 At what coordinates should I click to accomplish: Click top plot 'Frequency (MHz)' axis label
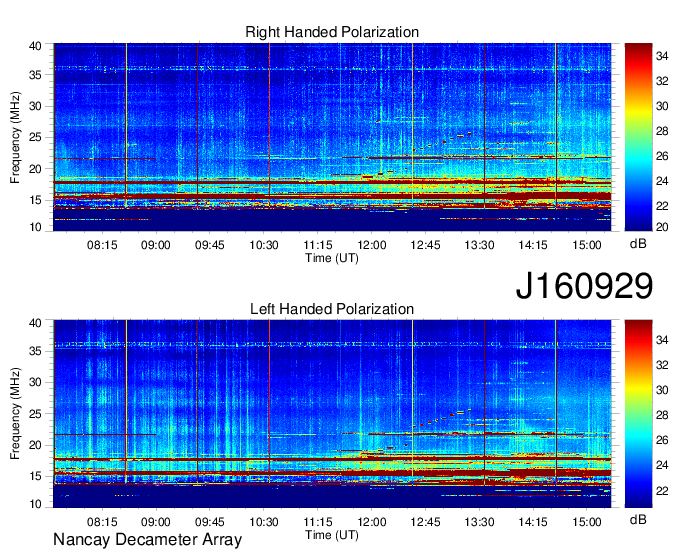coord(15,137)
